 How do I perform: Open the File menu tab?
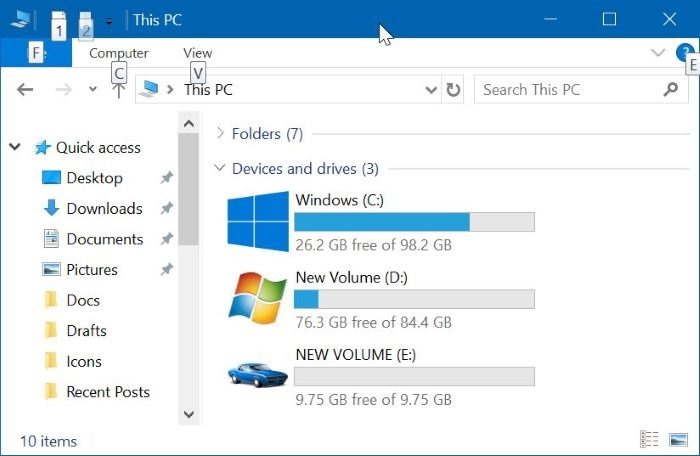[36, 53]
